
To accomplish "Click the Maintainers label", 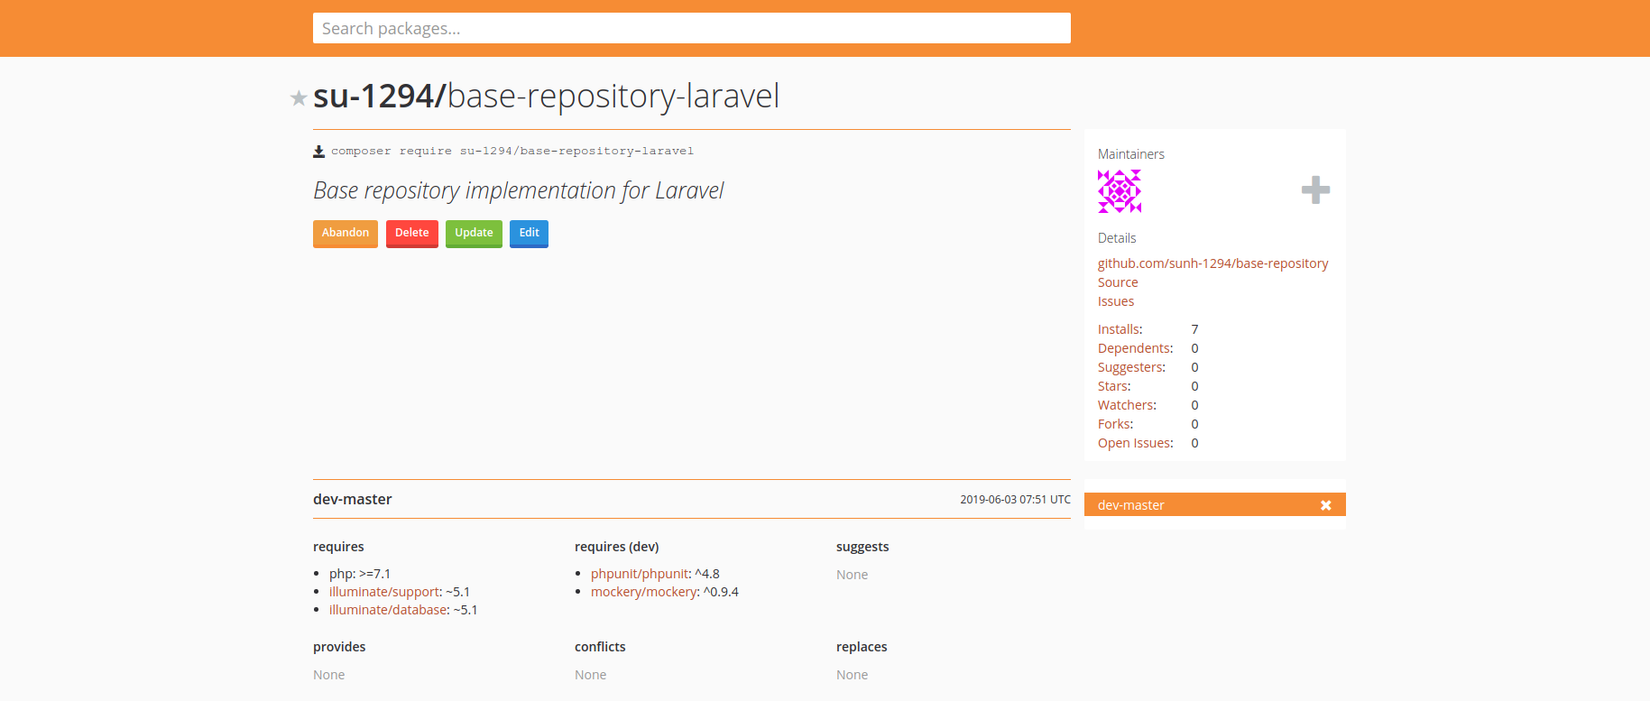I will pyautogui.click(x=1131, y=154).
